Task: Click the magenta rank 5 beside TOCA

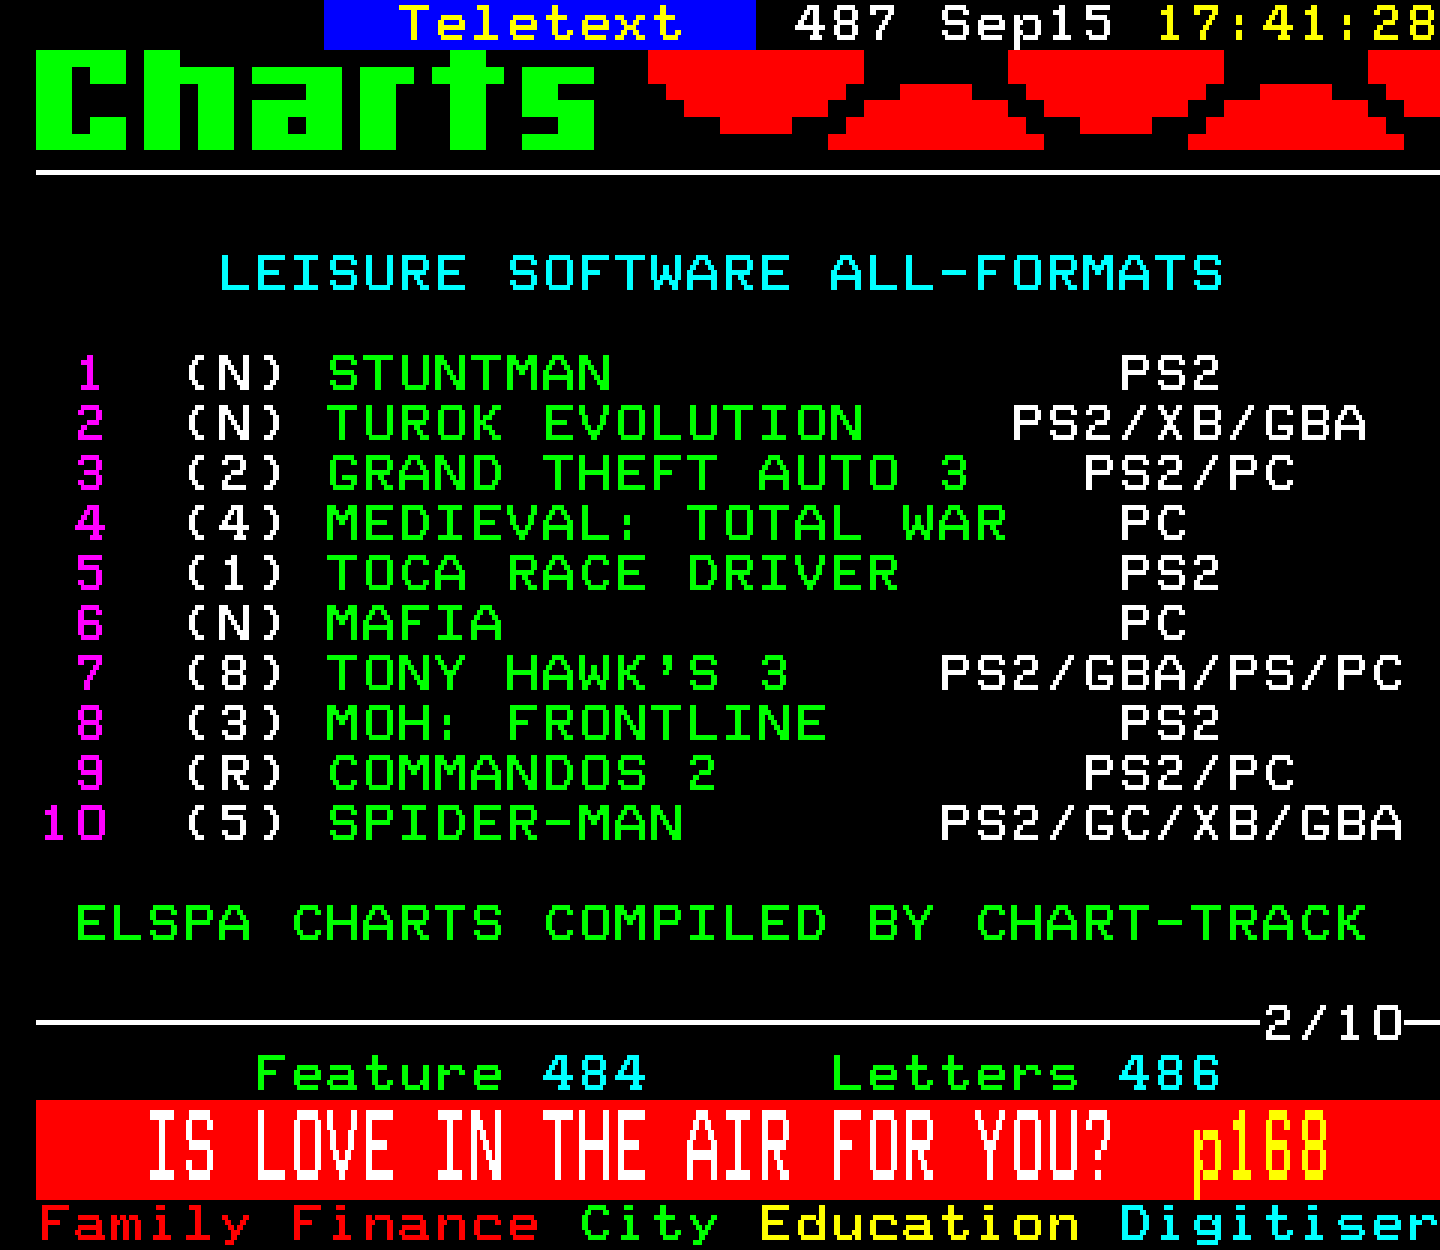Action: (90, 574)
